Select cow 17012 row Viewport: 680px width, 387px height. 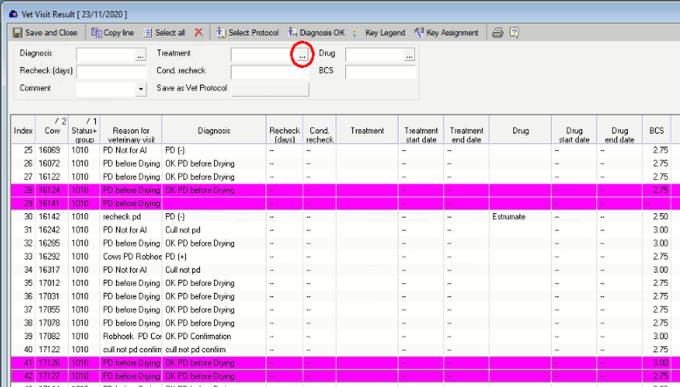345,283
